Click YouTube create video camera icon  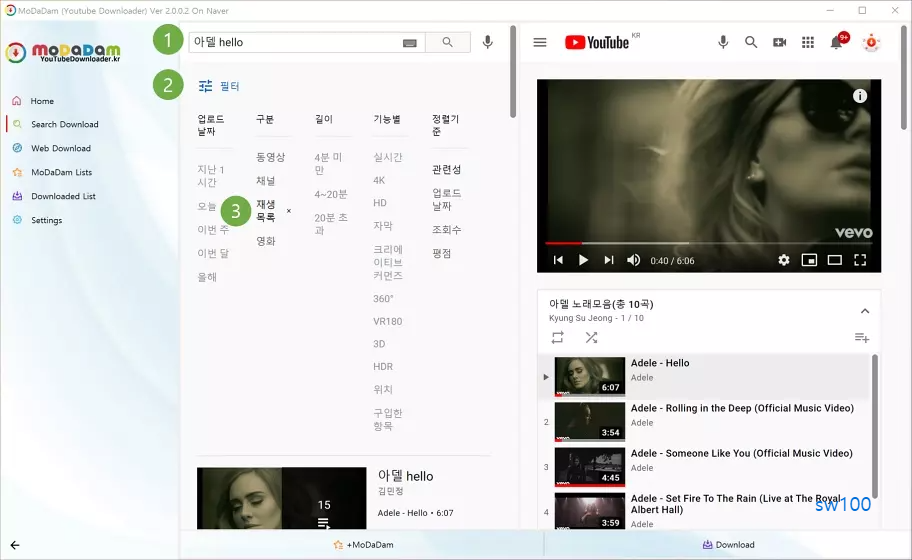click(x=779, y=42)
